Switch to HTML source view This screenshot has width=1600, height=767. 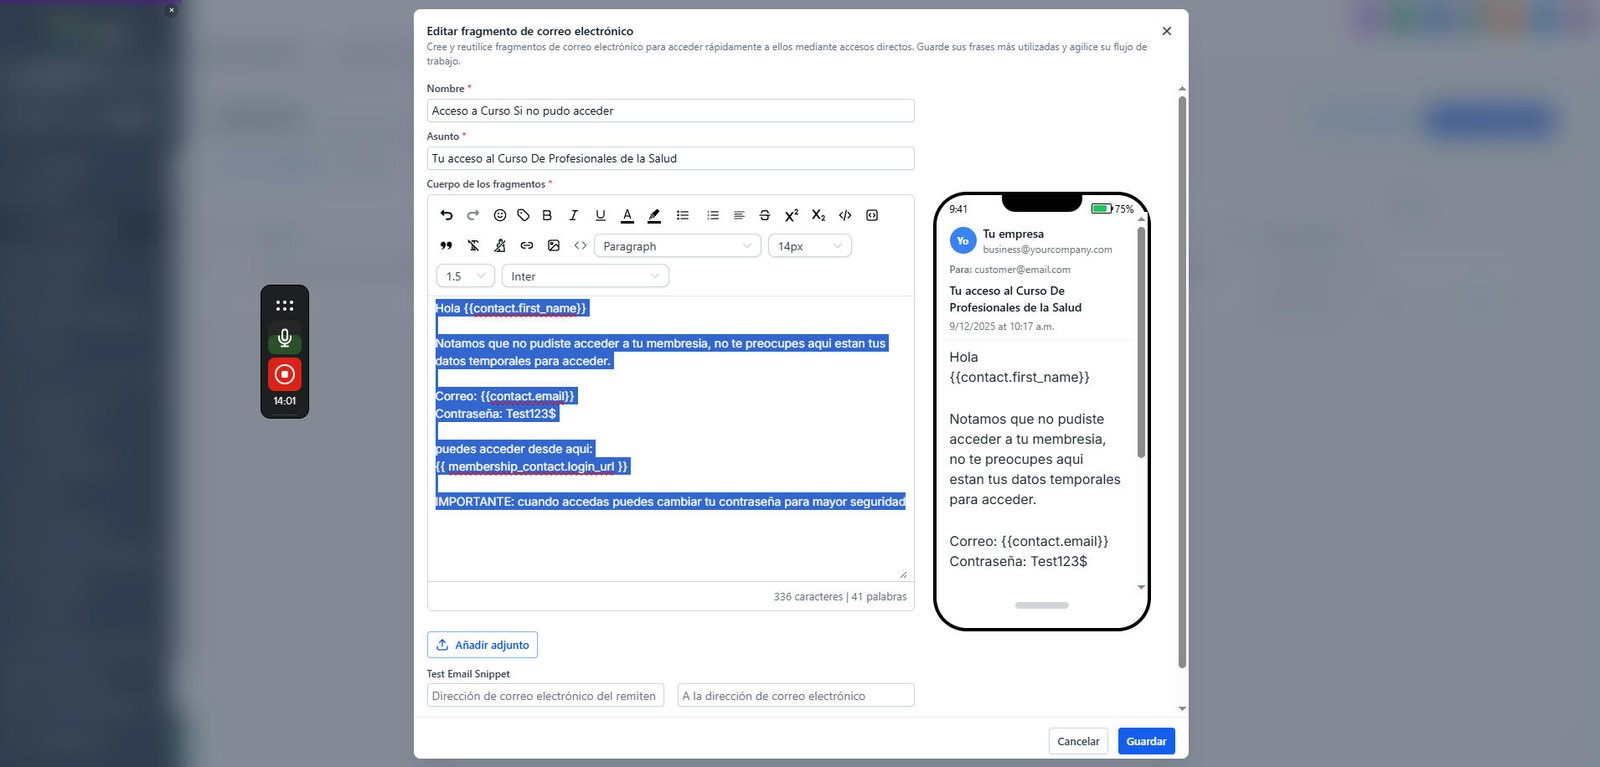click(580, 246)
